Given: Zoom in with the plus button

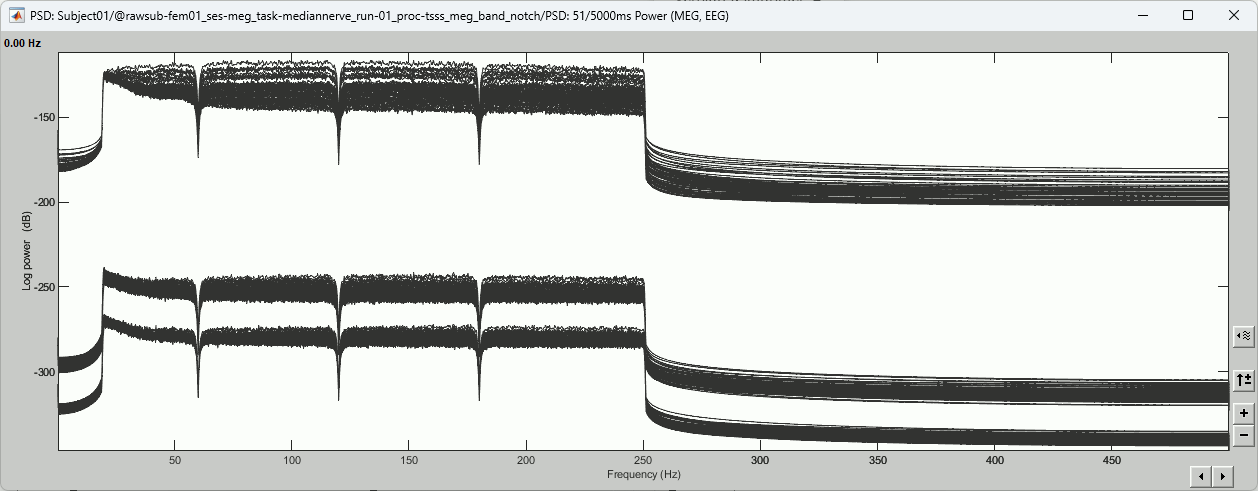Looking at the screenshot, I should tap(1243, 413).
